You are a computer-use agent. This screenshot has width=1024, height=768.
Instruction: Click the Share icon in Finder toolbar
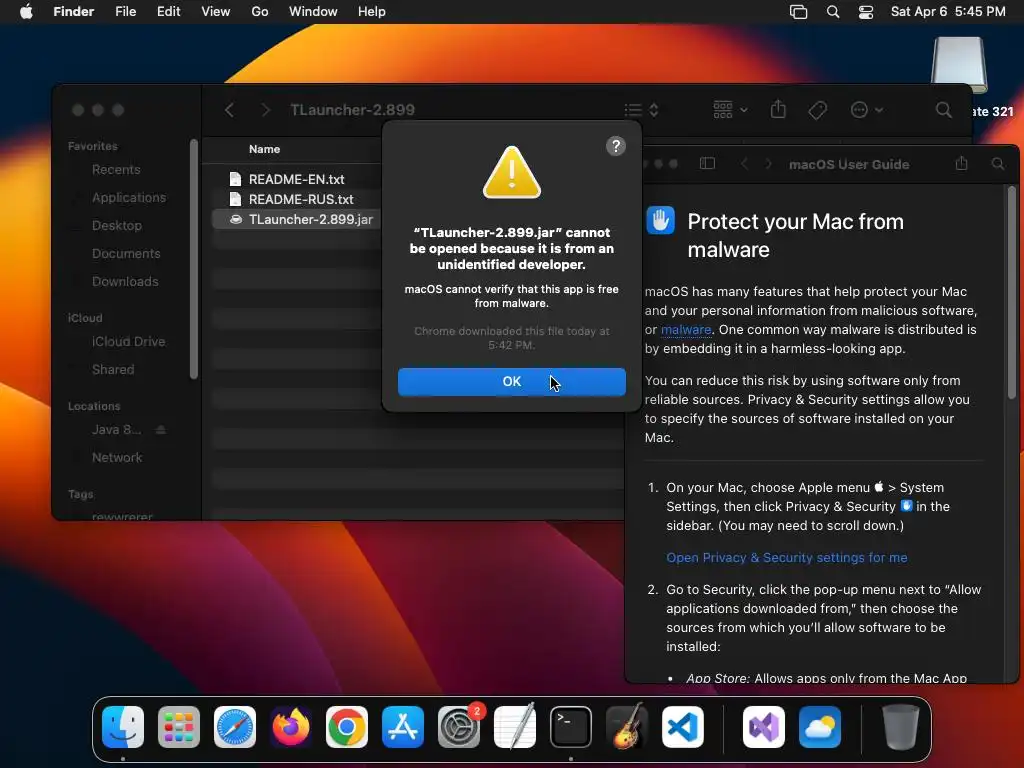click(x=778, y=109)
